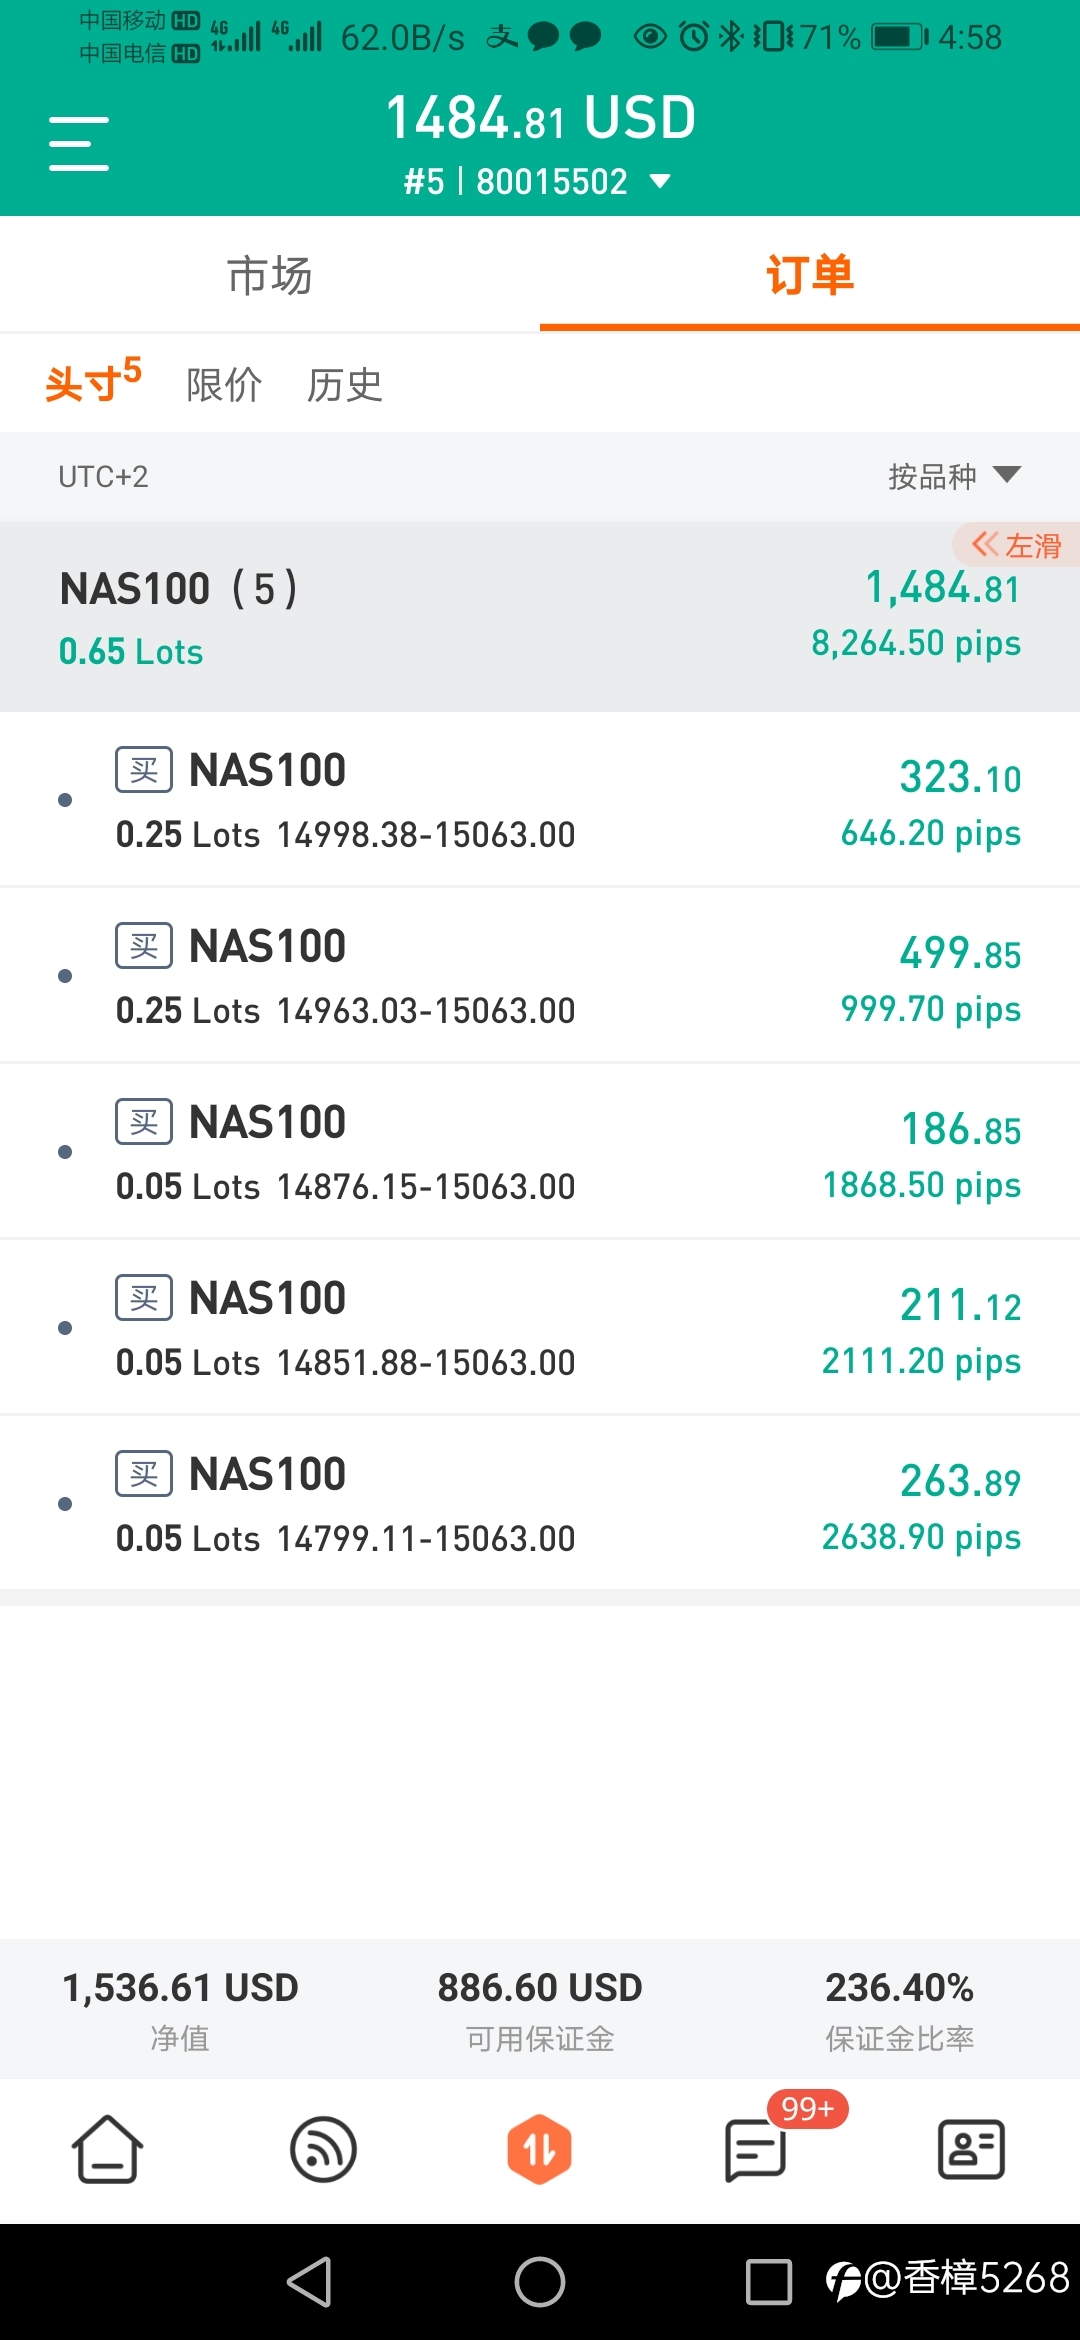Open NAS100 position opened at 14799.11
Screen dimensions: 1080x2340
point(540,1504)
